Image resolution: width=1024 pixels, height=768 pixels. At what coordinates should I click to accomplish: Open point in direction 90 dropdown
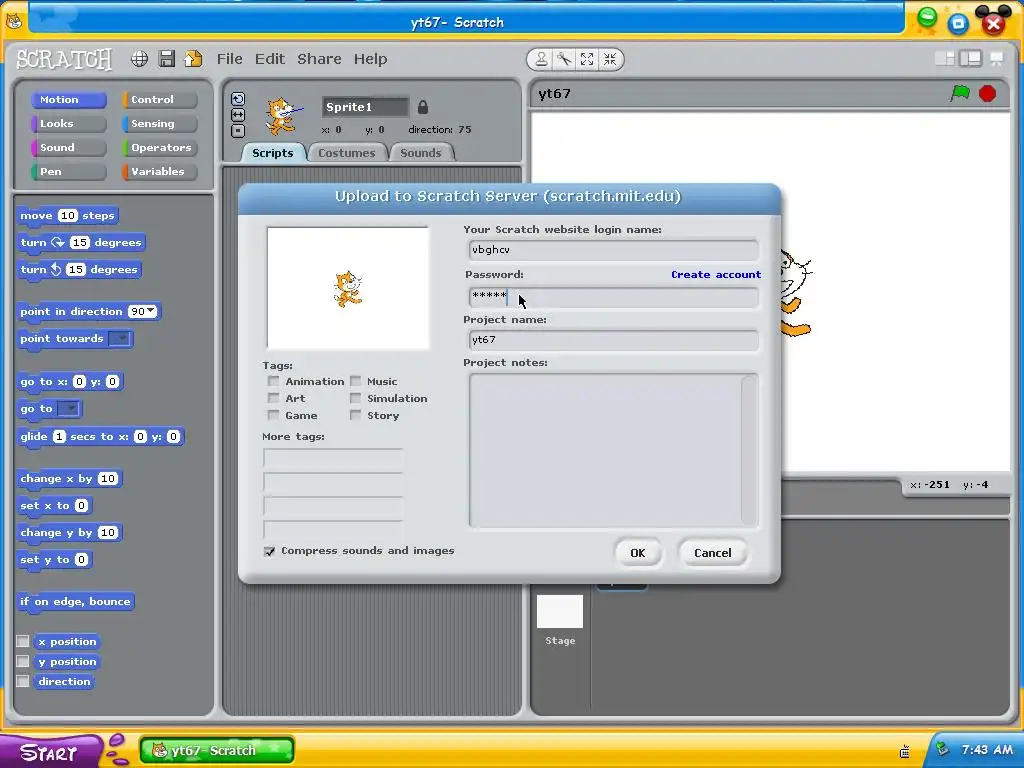(152, 311)
